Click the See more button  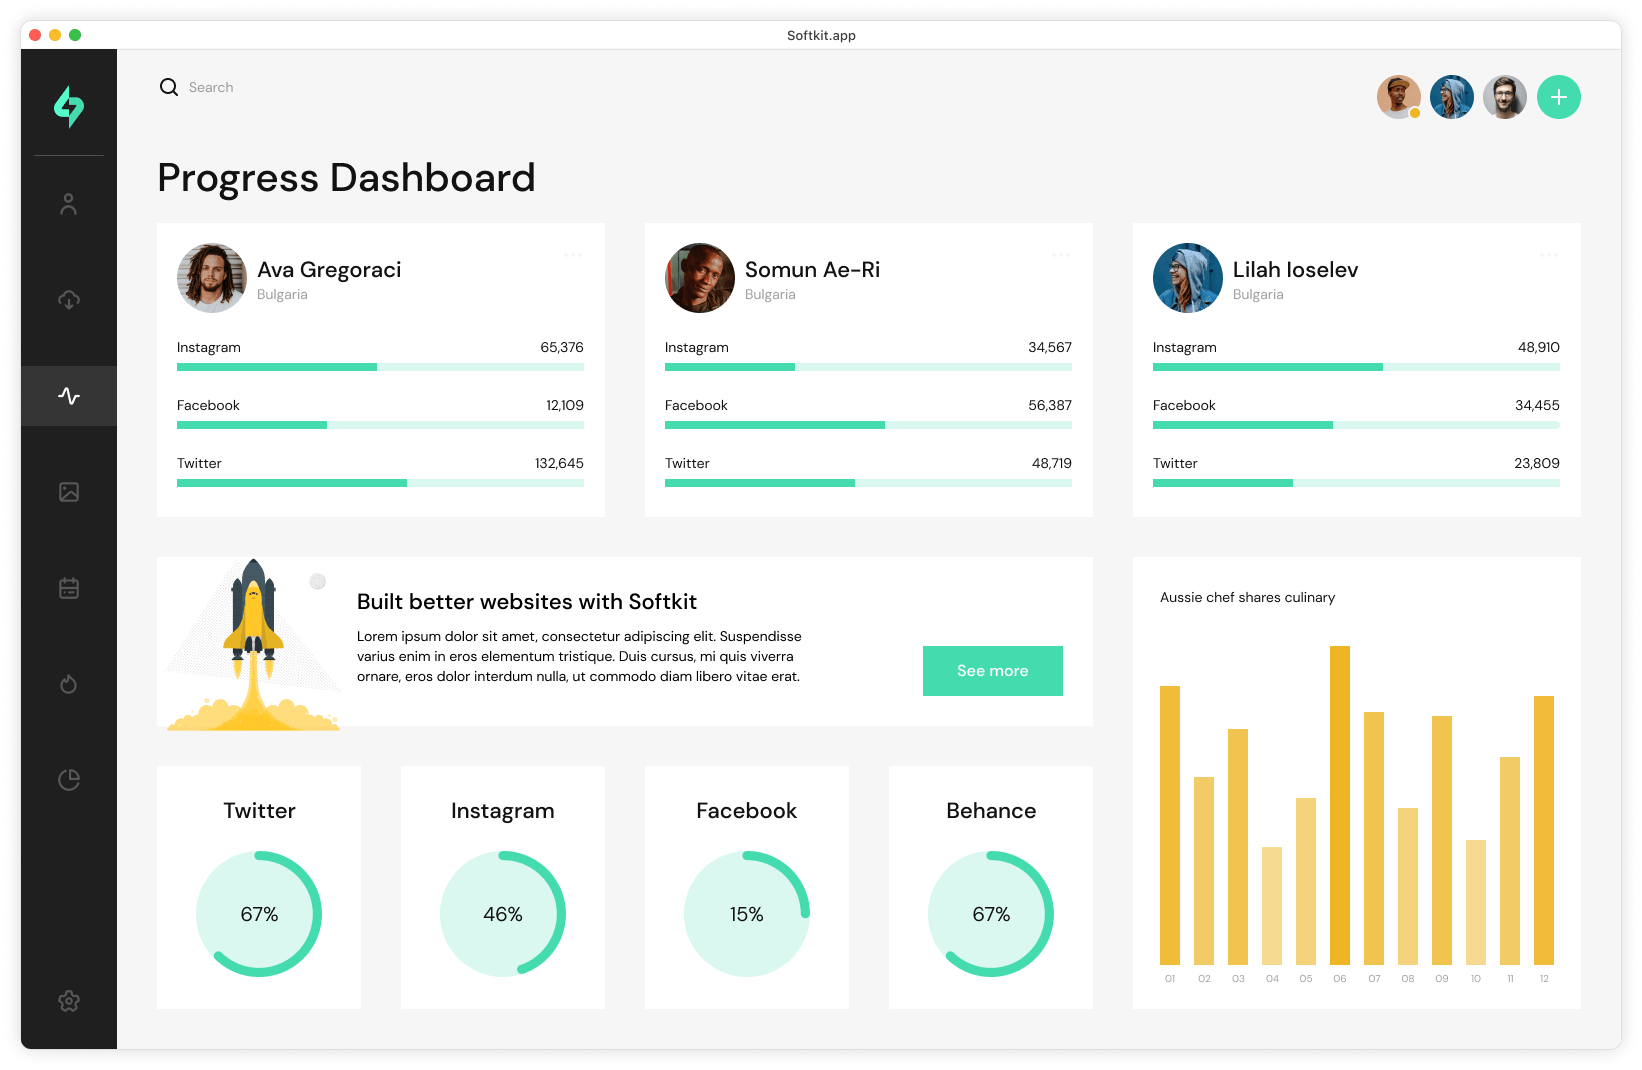pos(992,671)
